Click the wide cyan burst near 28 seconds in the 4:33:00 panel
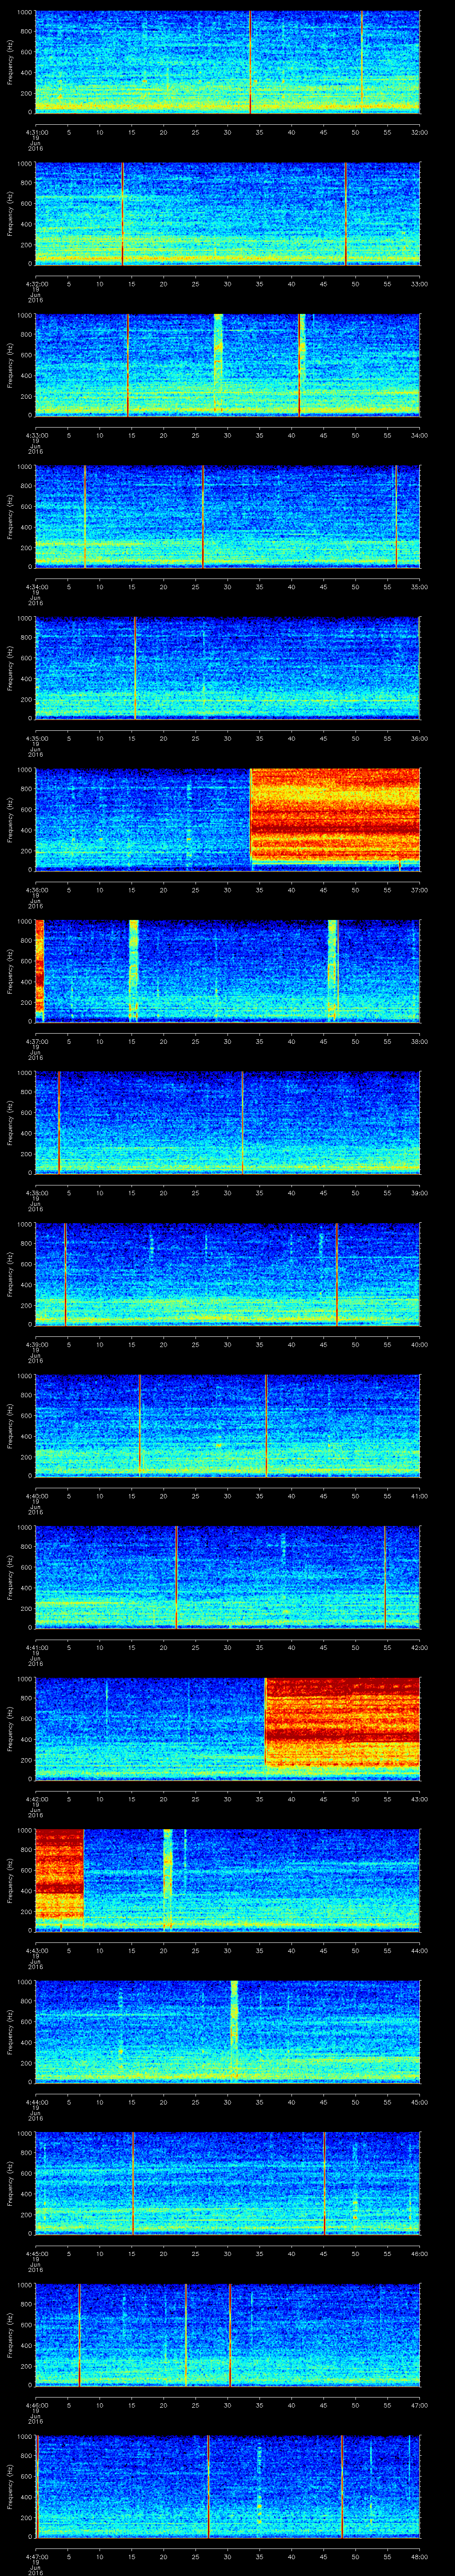Image resolution: width=455 pixels, height=2576 pixels. [218, 364]
